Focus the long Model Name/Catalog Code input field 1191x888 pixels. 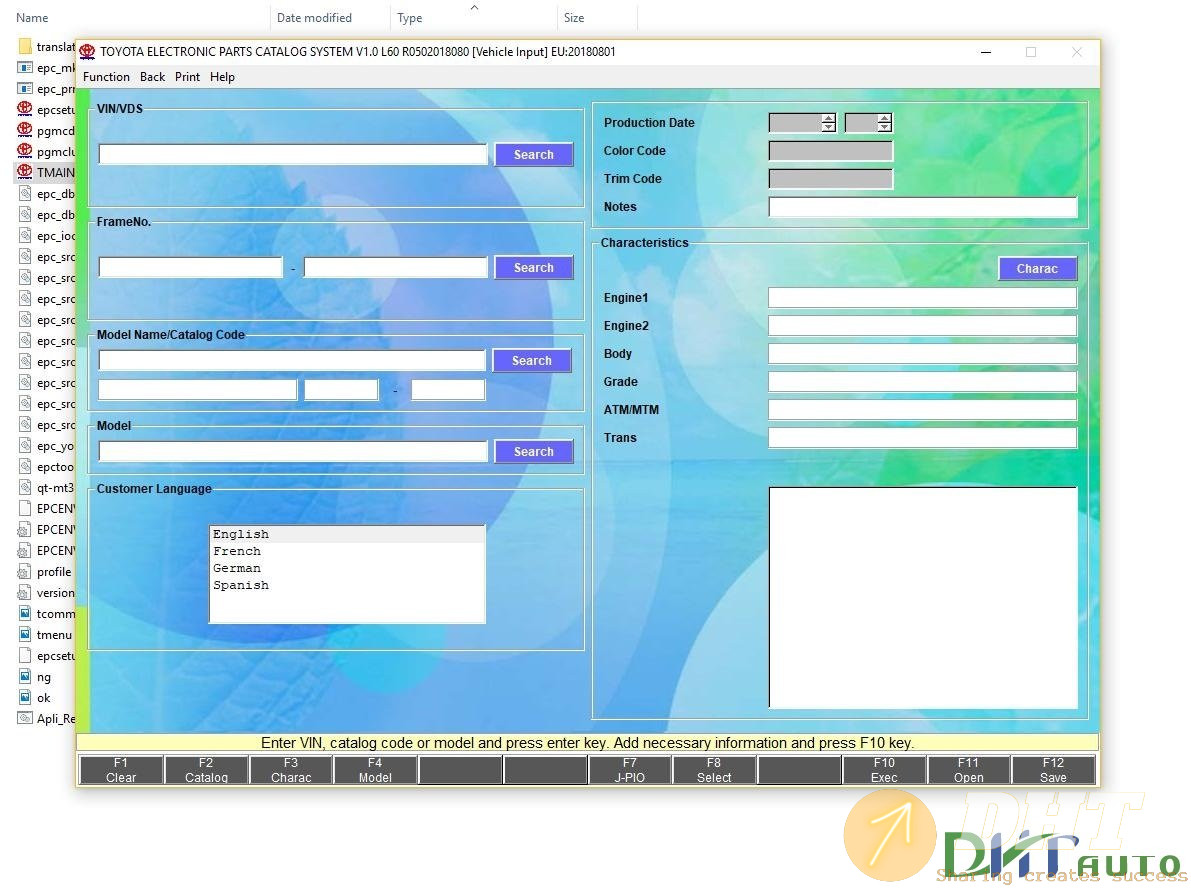coord(292,360)
